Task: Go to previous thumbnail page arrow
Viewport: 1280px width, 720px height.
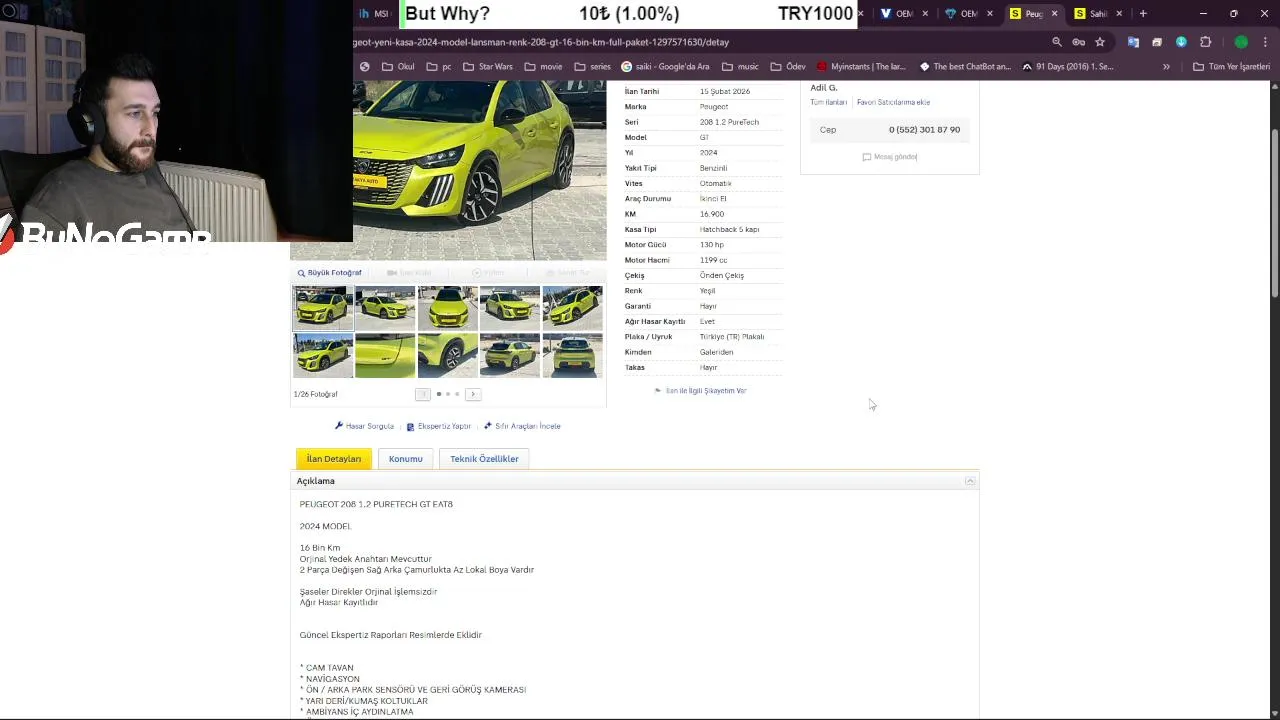Action: click(422, 394)
